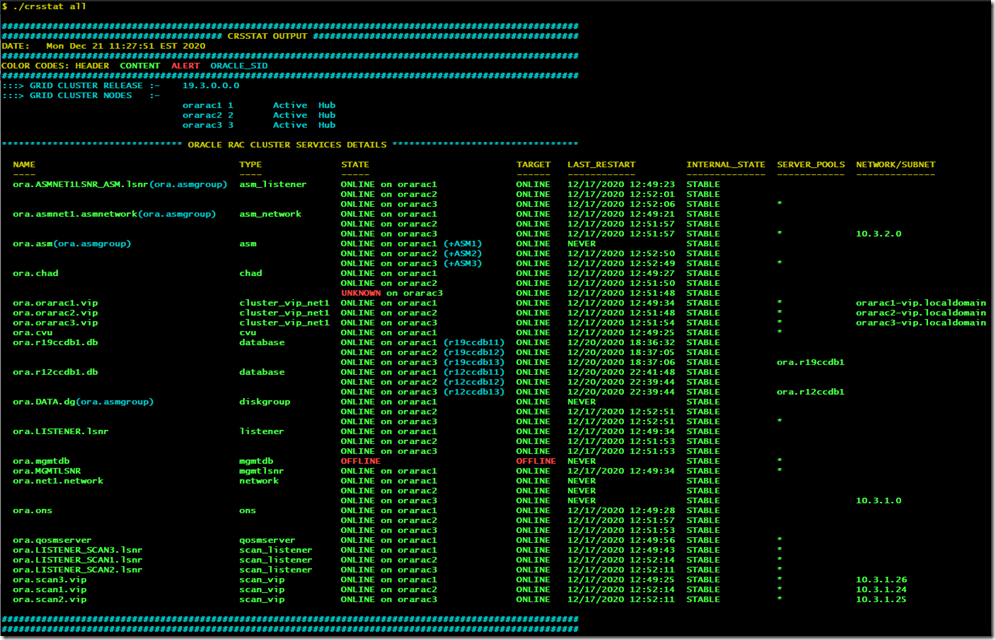Image resolution: width=995 pixels, height=640 pixels.
Task: Click the 'TYPE' column header
Action: pos(250,165)
